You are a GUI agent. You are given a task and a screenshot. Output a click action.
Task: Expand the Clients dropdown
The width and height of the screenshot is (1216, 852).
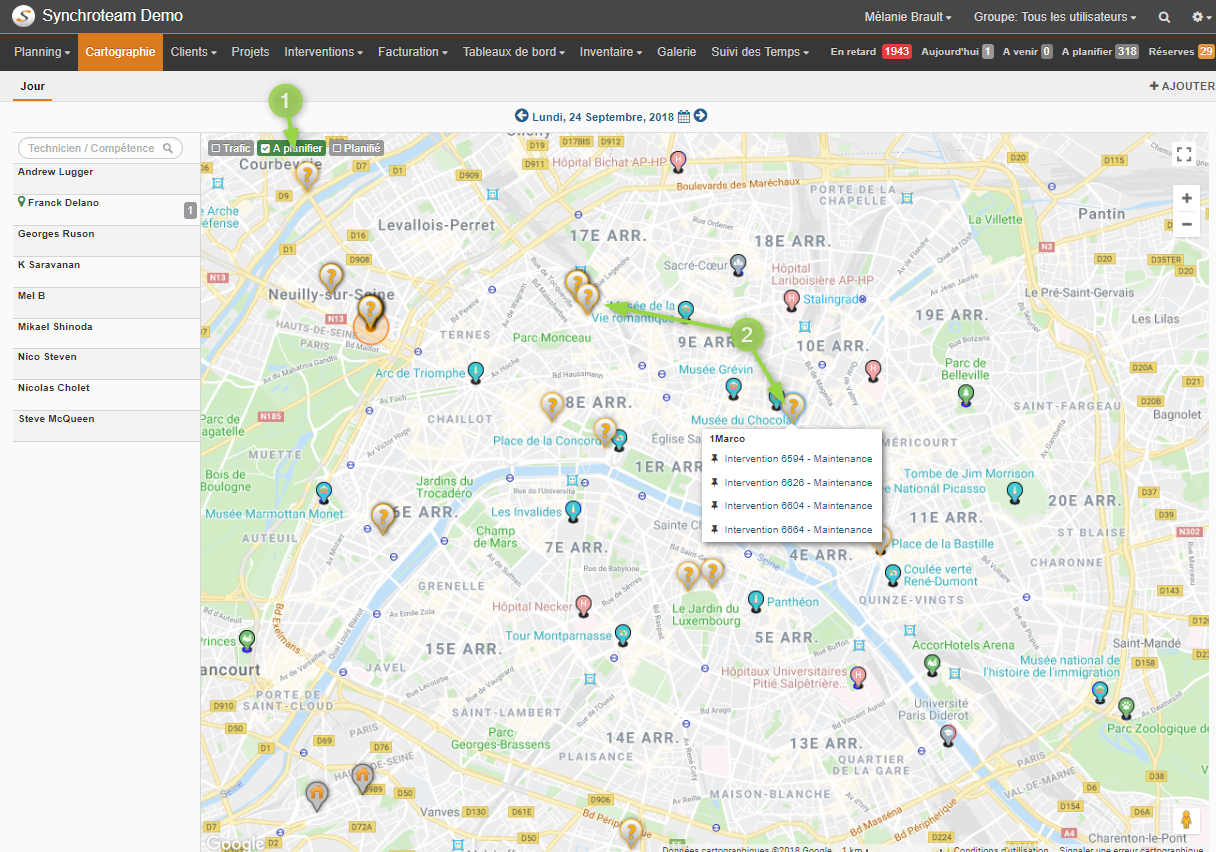tap(194, 52)
